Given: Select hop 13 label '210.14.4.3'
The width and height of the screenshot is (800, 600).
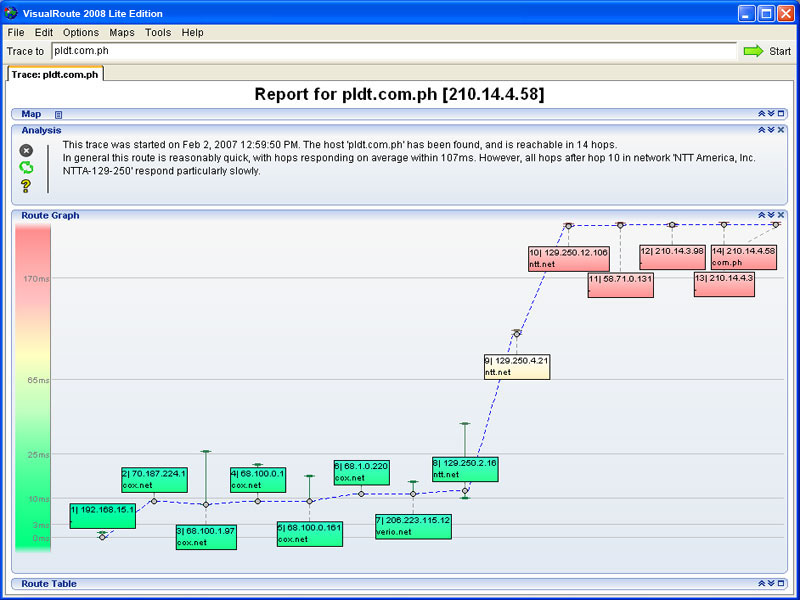Looking at the screenshot, I should click(724, 284).
